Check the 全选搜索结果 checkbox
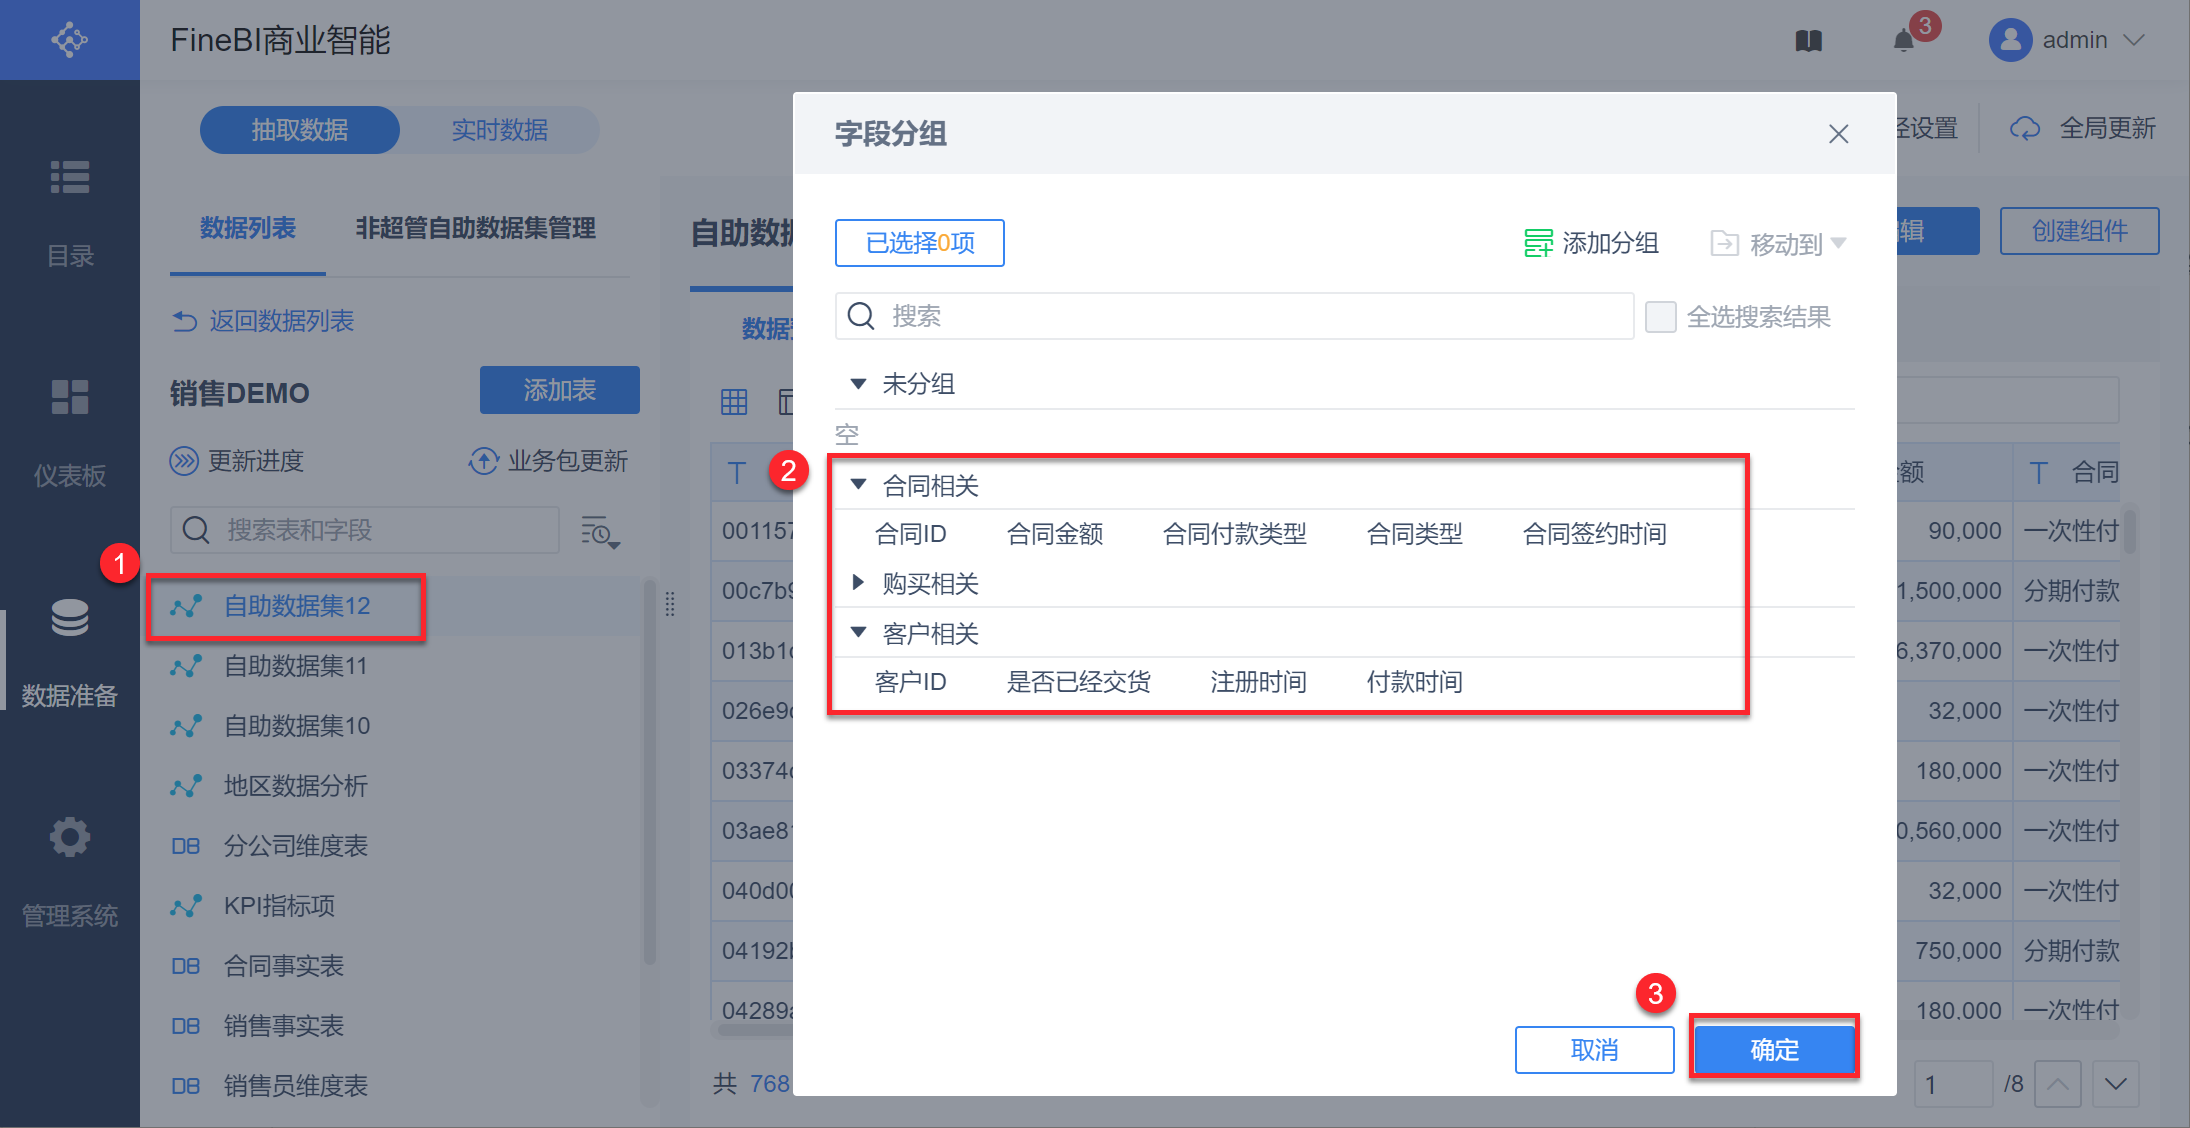Screen dimensions: 2190x1128 pyautogui.click(x=1660, y=317)
